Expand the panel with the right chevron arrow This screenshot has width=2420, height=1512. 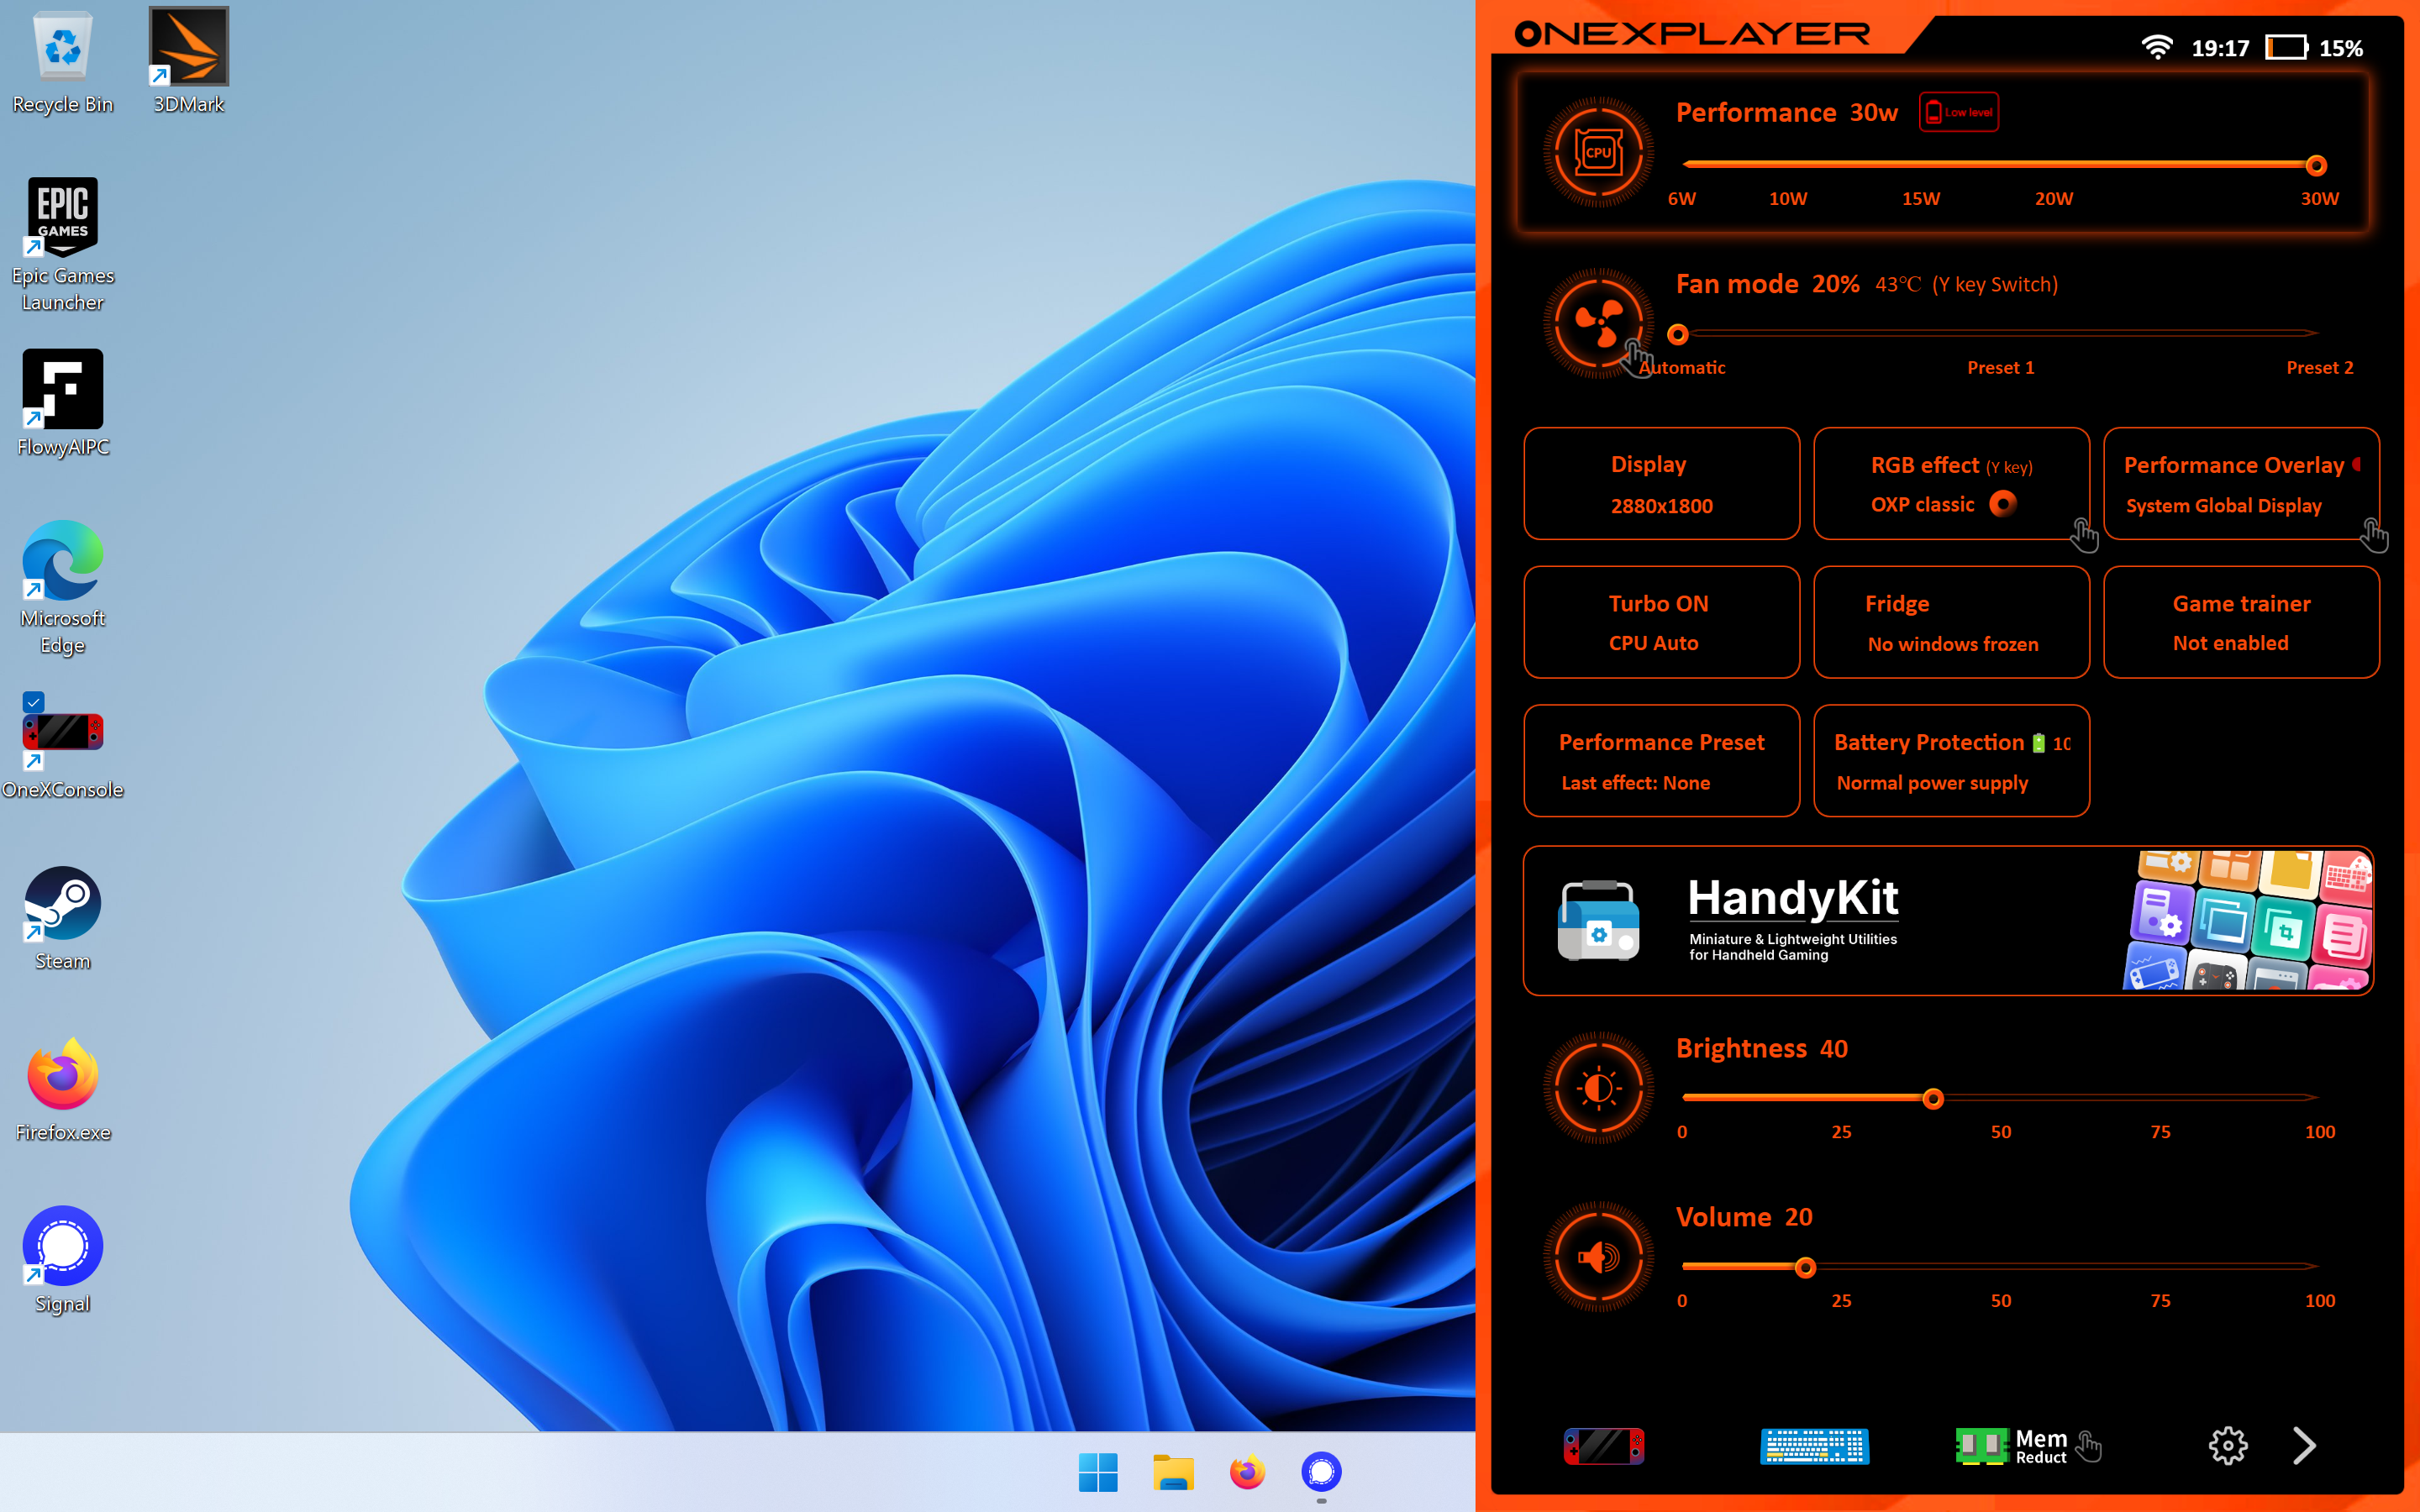coord(2305,1445)
